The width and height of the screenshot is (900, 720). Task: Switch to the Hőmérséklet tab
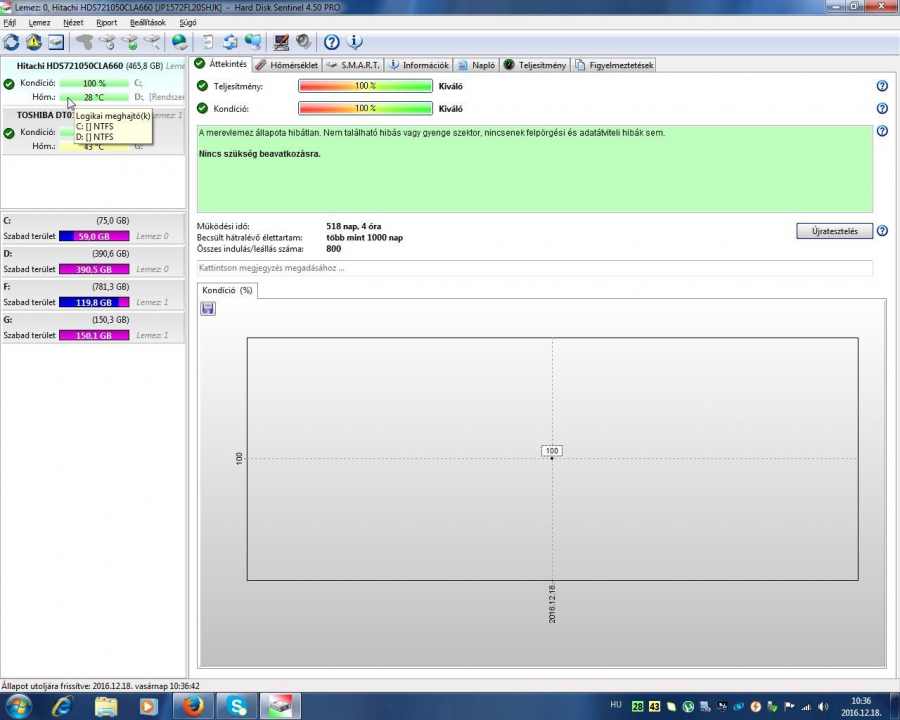287,65
